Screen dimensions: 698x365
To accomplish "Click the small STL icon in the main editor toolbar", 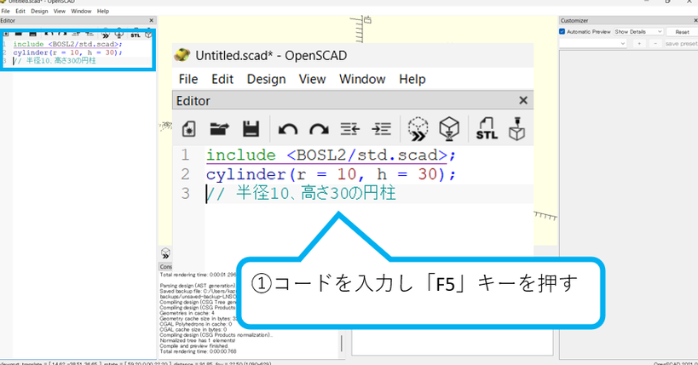I will (x=135, y=35).
